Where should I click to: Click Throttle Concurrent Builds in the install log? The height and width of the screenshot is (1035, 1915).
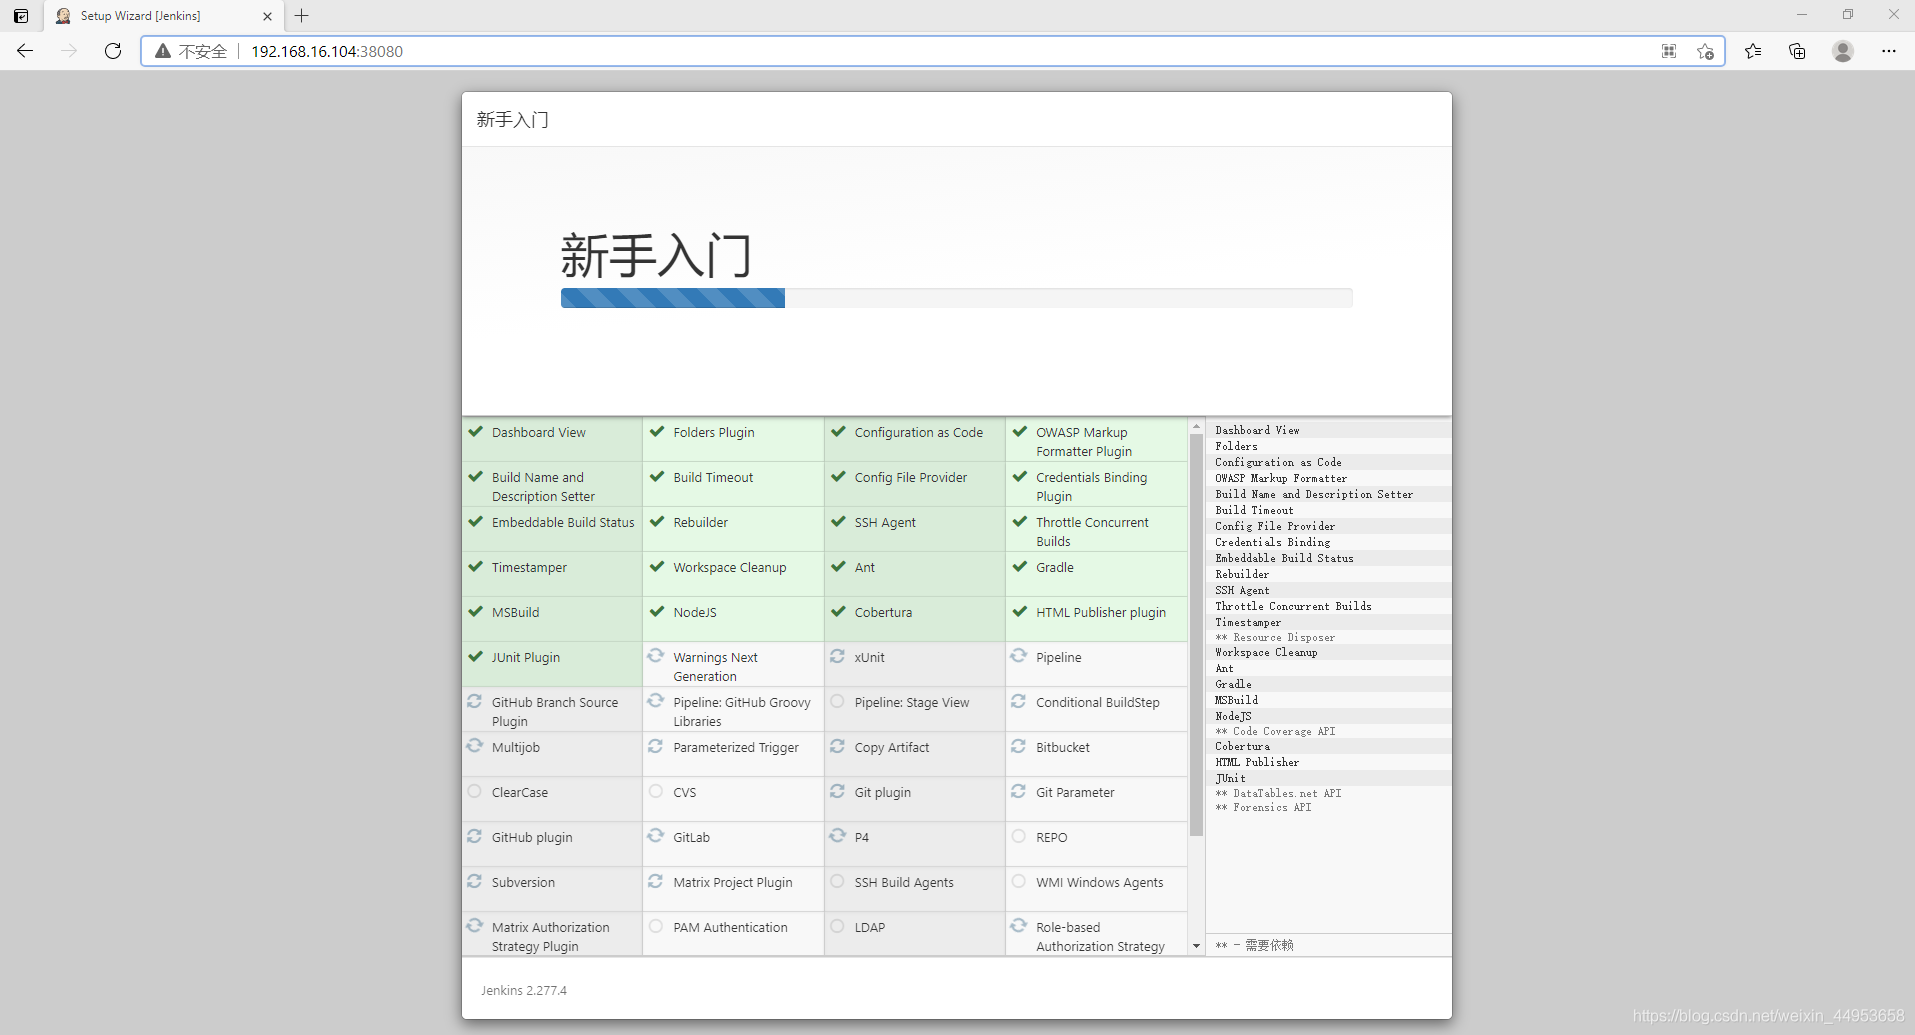coord(1293,606)
